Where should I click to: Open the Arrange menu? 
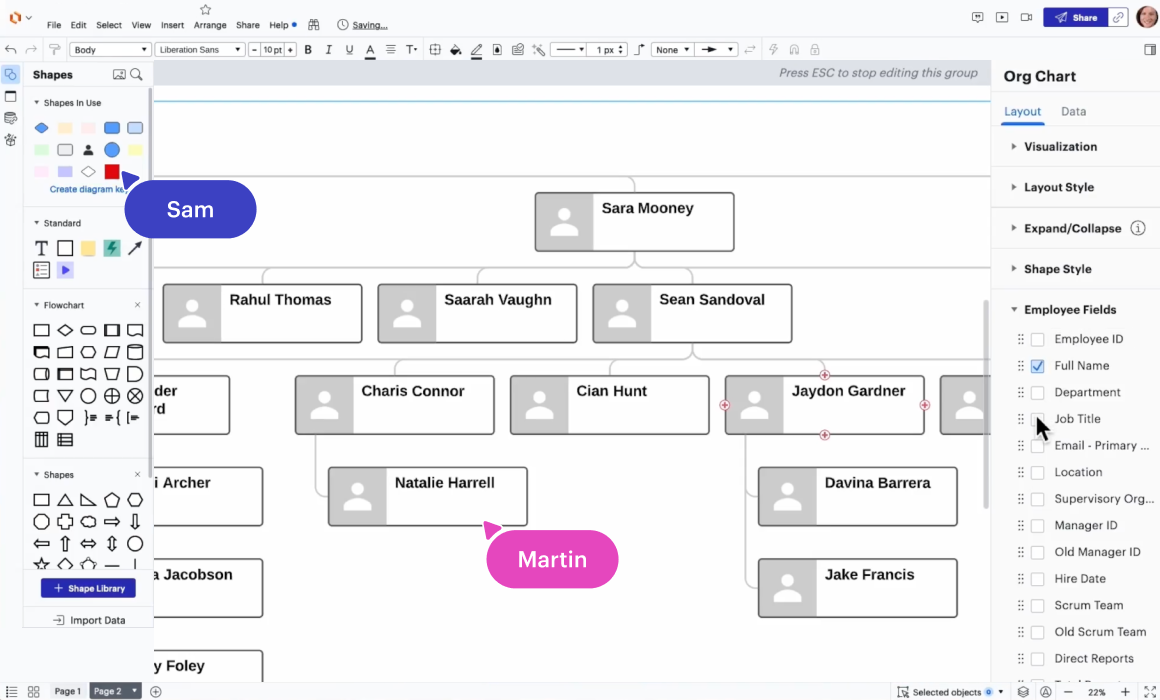210,25
